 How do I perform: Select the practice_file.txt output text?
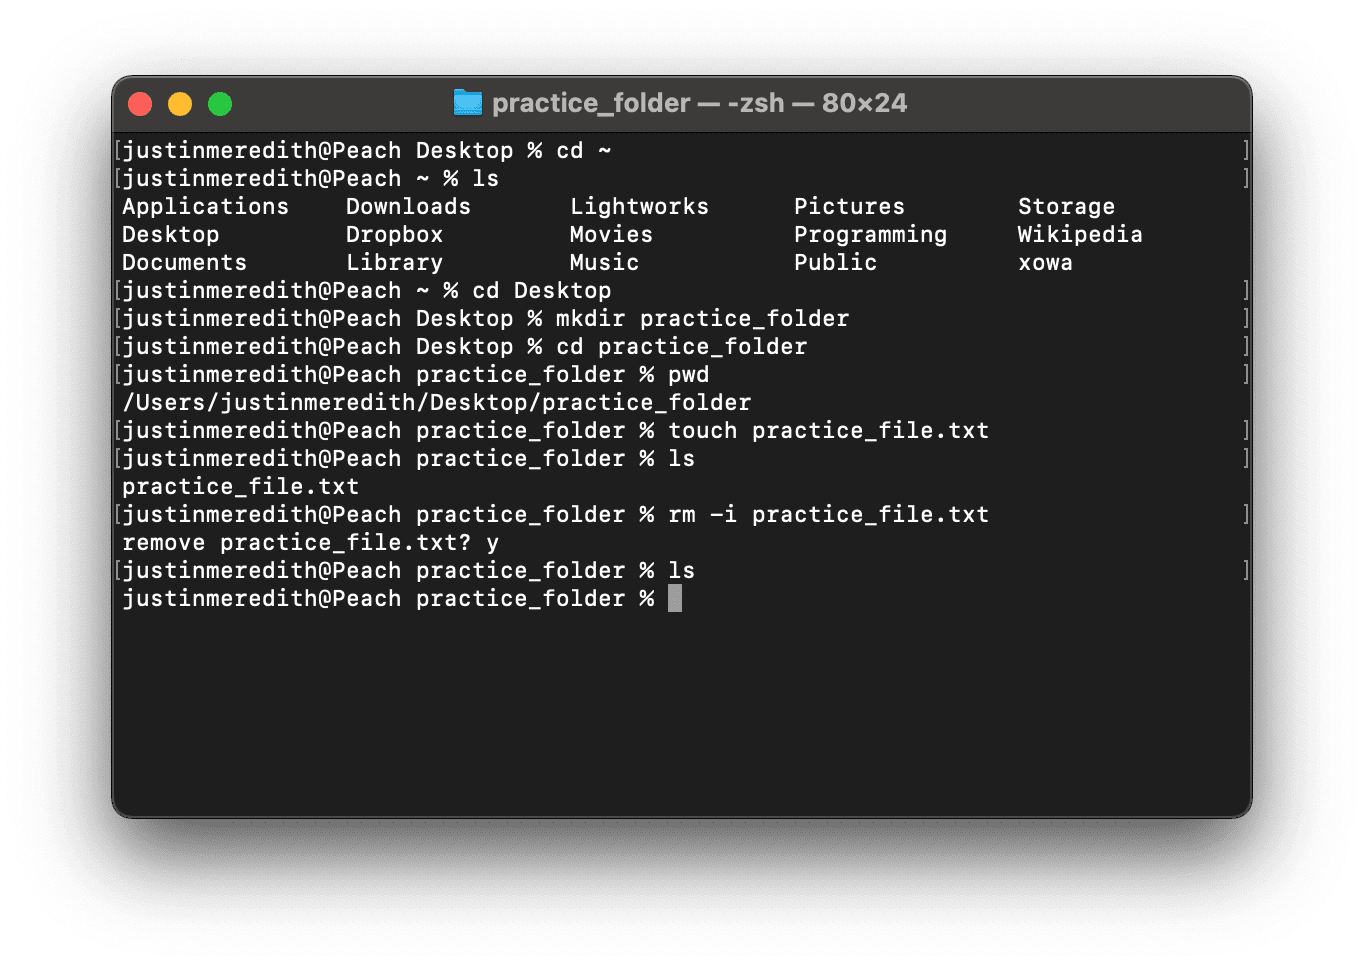pyautogui.click(x=240, y=486)
